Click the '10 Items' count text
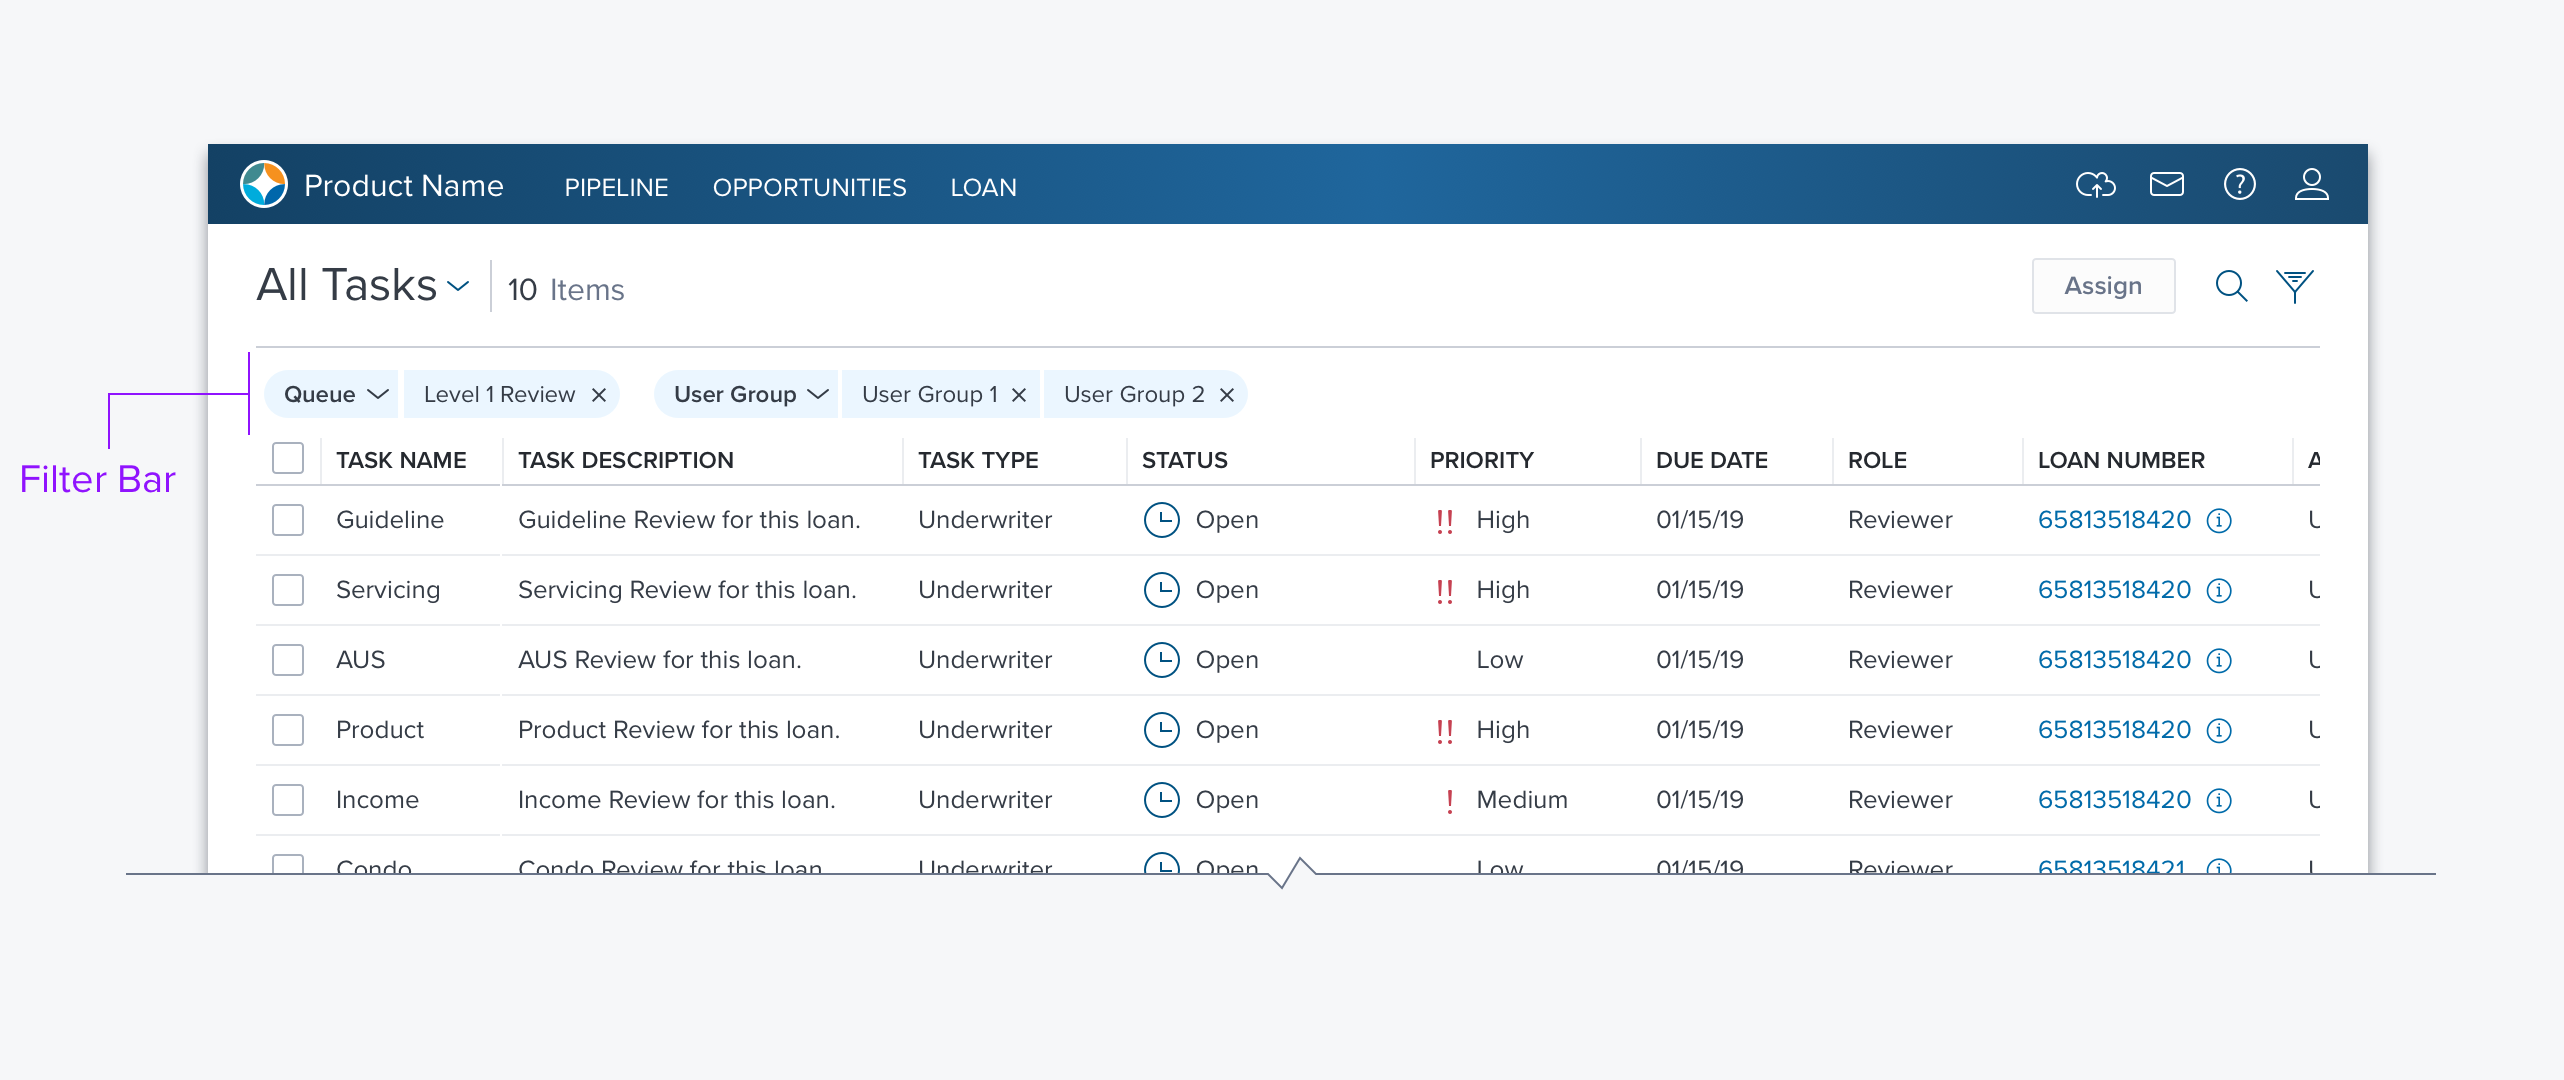This screenshot has width=2564, height=1080. tap(566, 290)
